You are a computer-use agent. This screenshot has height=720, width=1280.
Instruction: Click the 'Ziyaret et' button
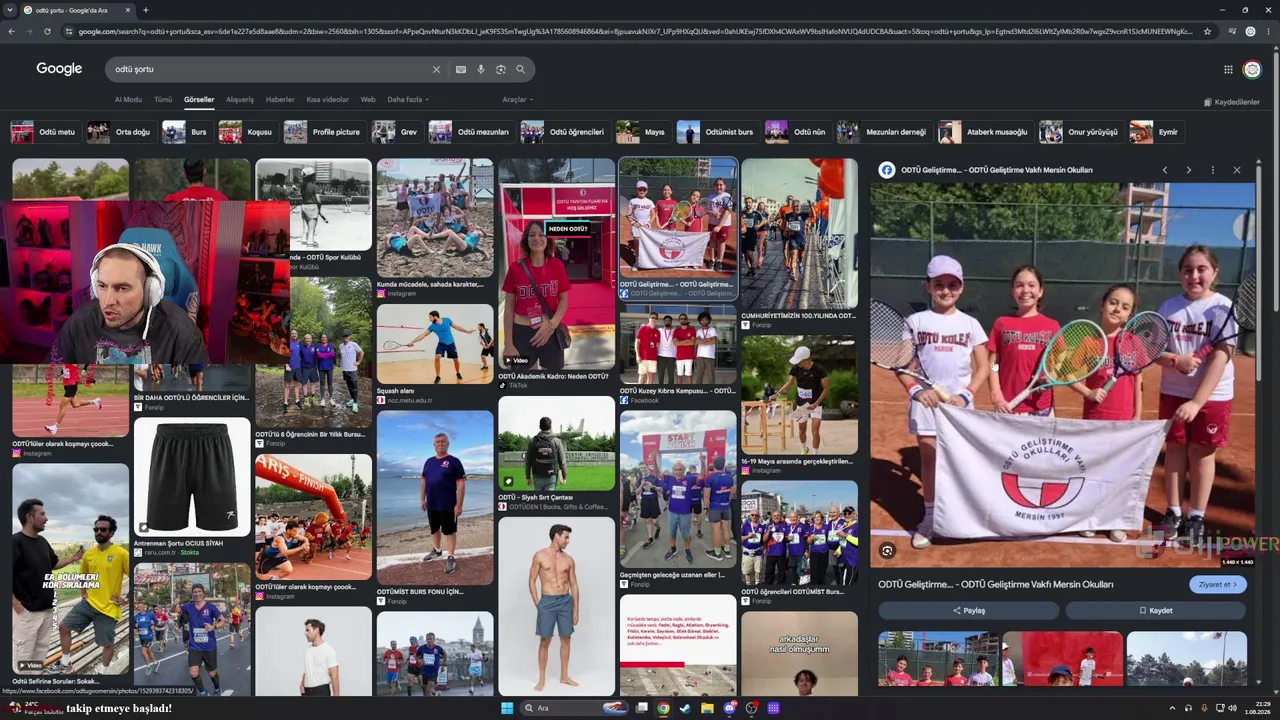tap(1218, 585)
